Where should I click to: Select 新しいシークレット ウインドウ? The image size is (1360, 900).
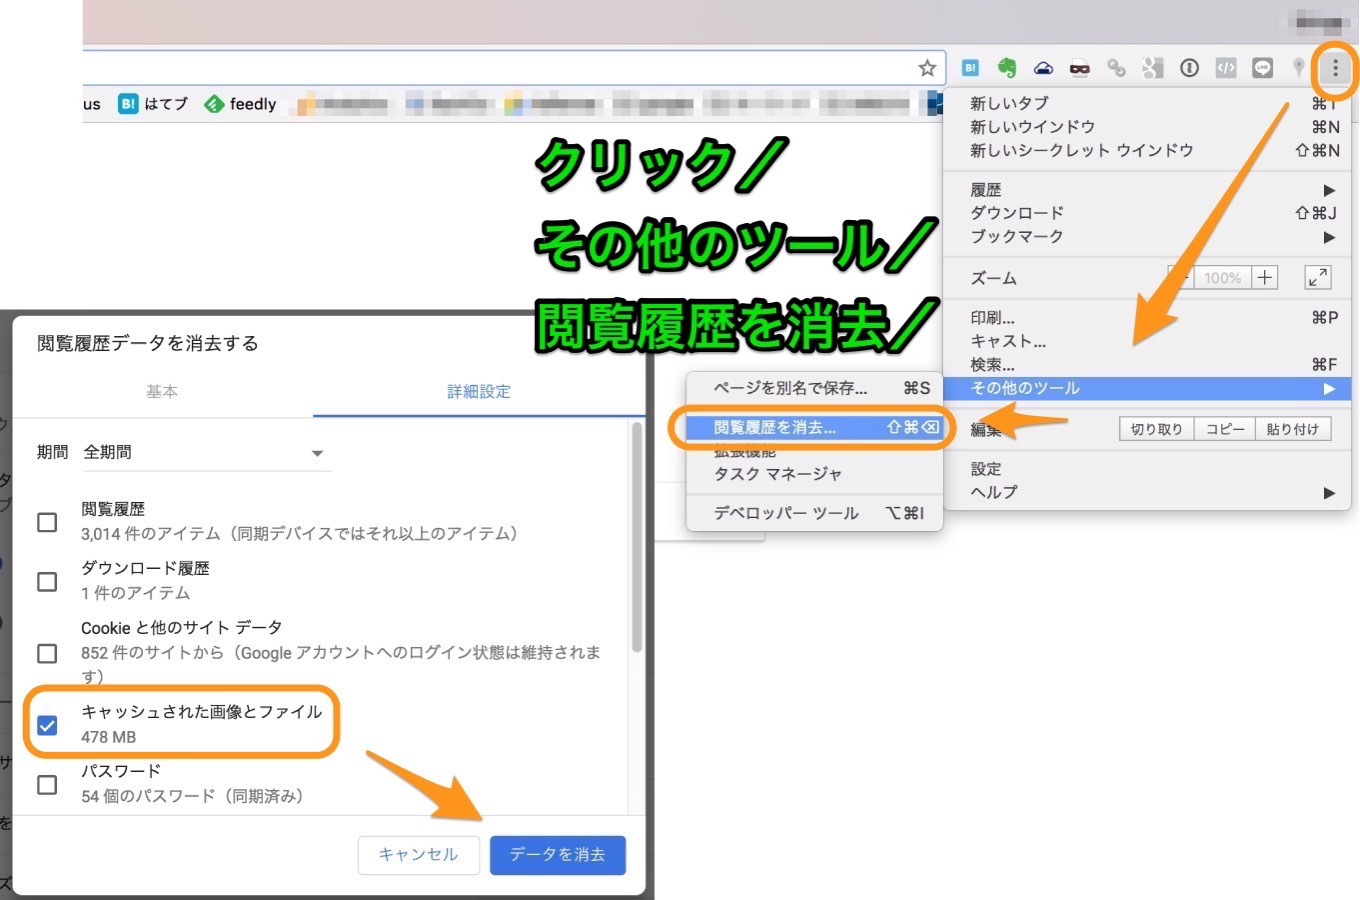(x=1147, y=151)
